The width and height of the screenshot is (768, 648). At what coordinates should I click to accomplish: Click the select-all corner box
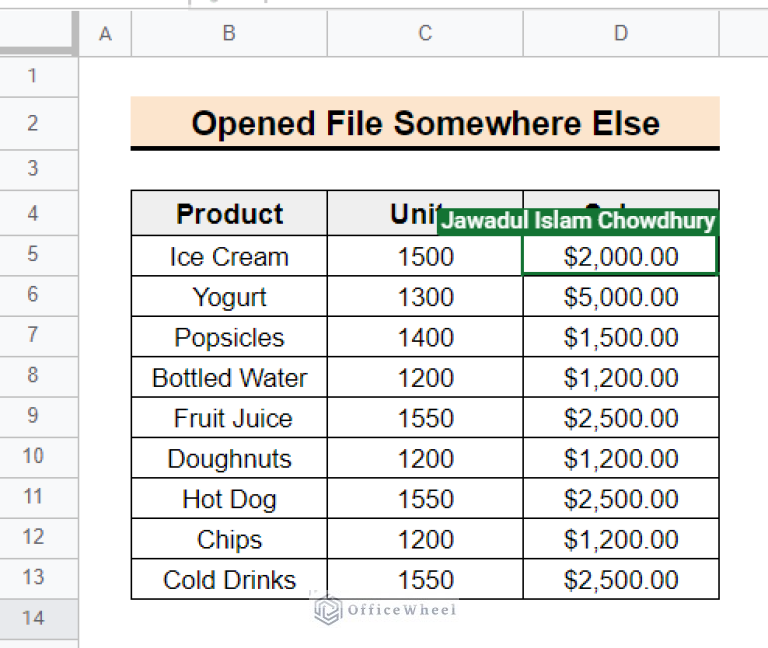tap(38, 34)
